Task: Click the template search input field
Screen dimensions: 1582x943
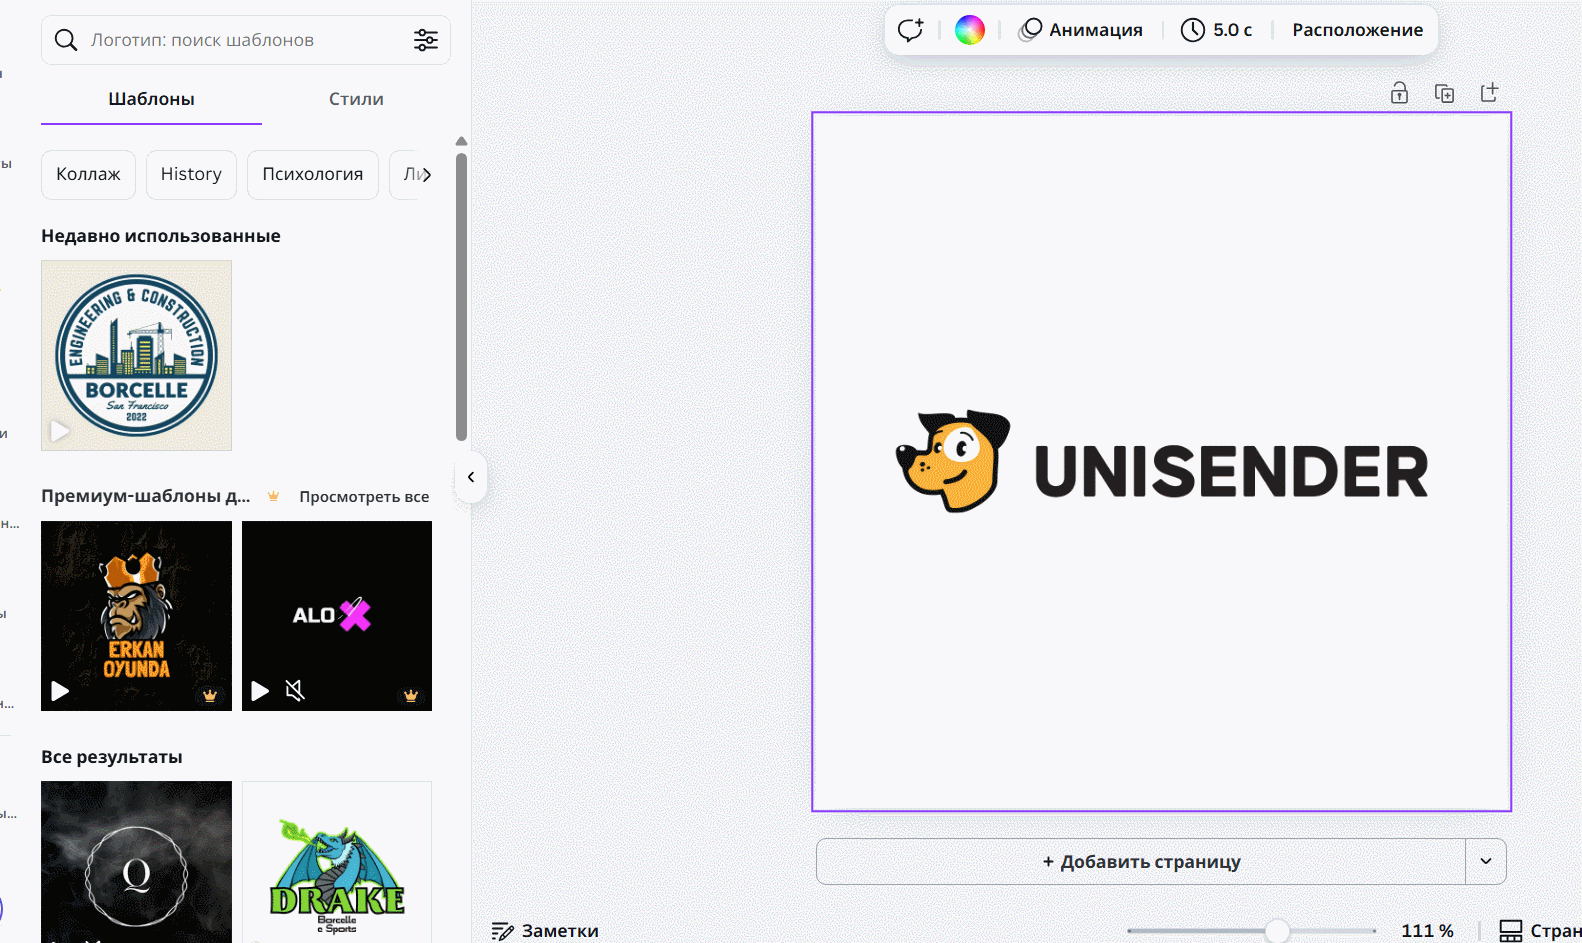Action: 240,40
